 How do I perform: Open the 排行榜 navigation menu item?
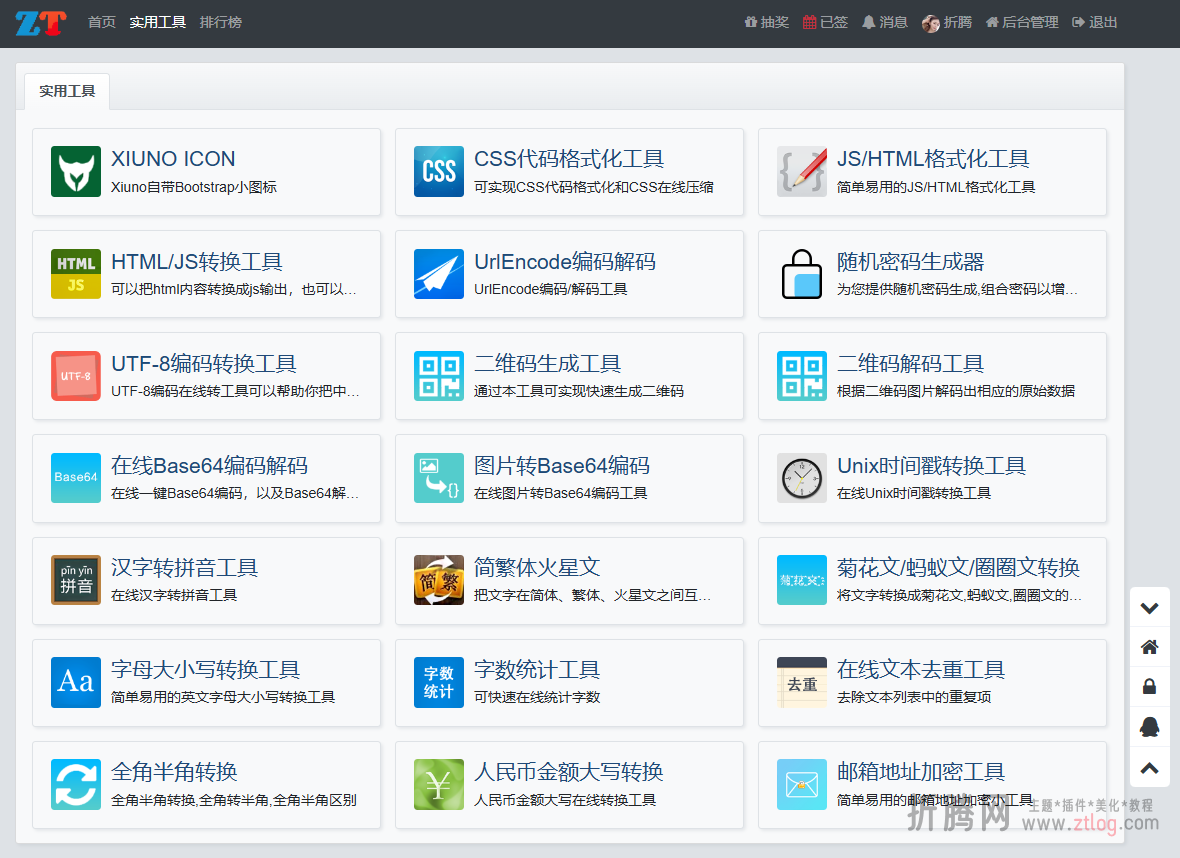(220, 22)
